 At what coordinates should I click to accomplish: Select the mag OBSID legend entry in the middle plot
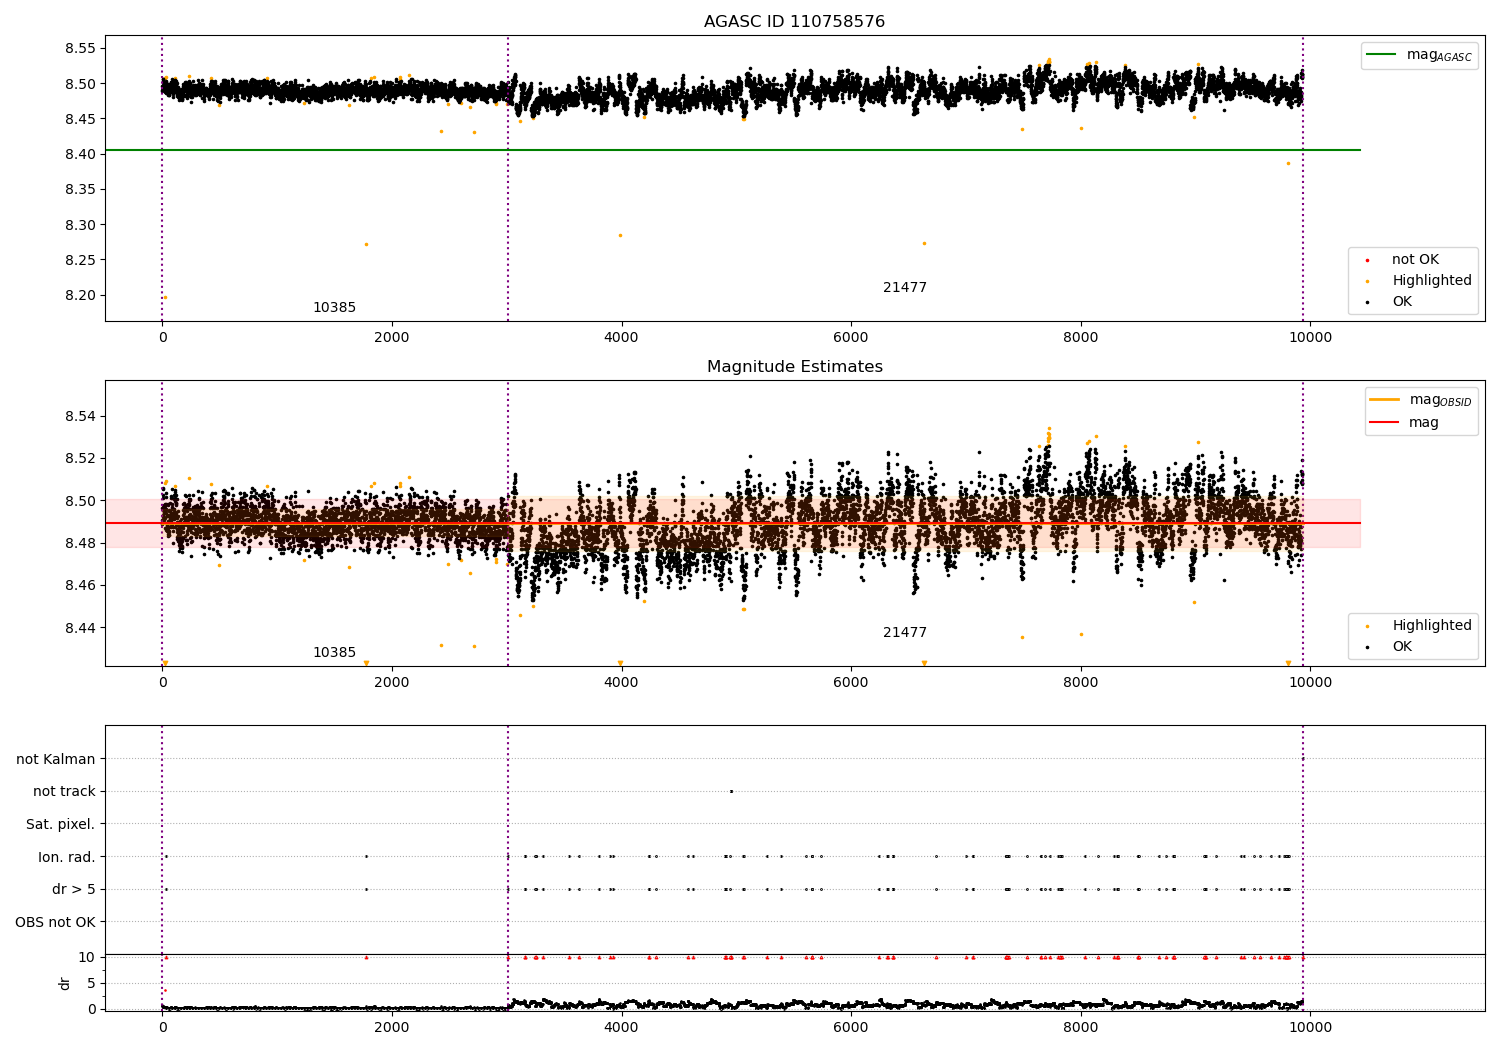[x=1421, y=400]
